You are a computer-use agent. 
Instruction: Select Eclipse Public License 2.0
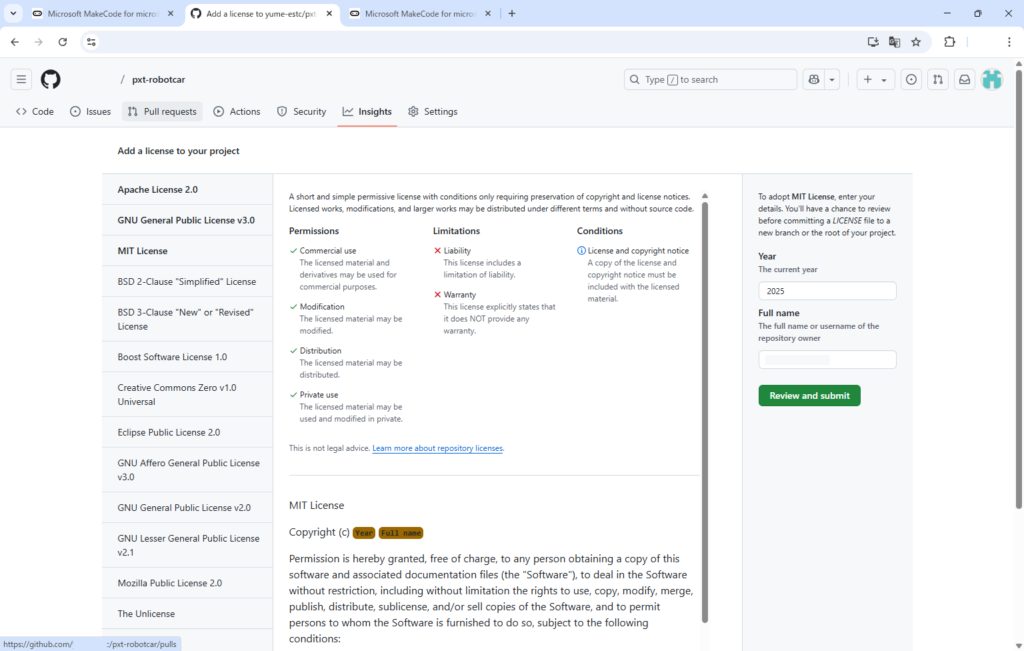coord(187,432)
